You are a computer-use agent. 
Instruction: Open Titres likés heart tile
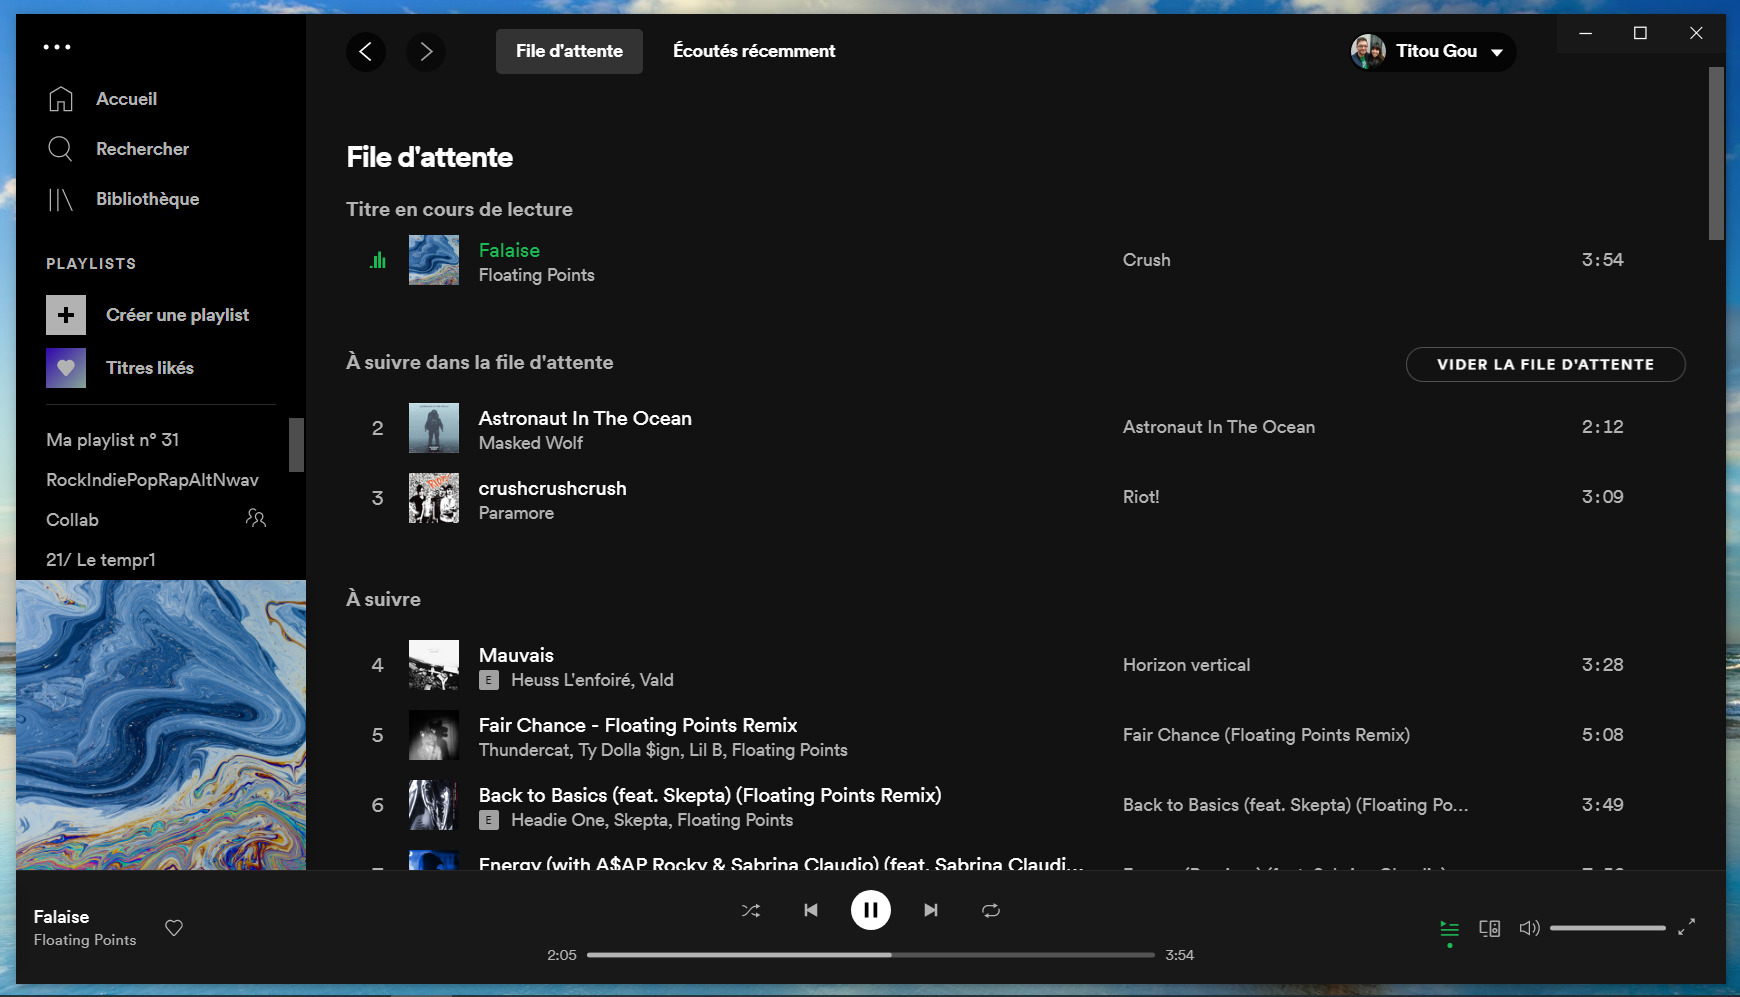pos(66,368)
